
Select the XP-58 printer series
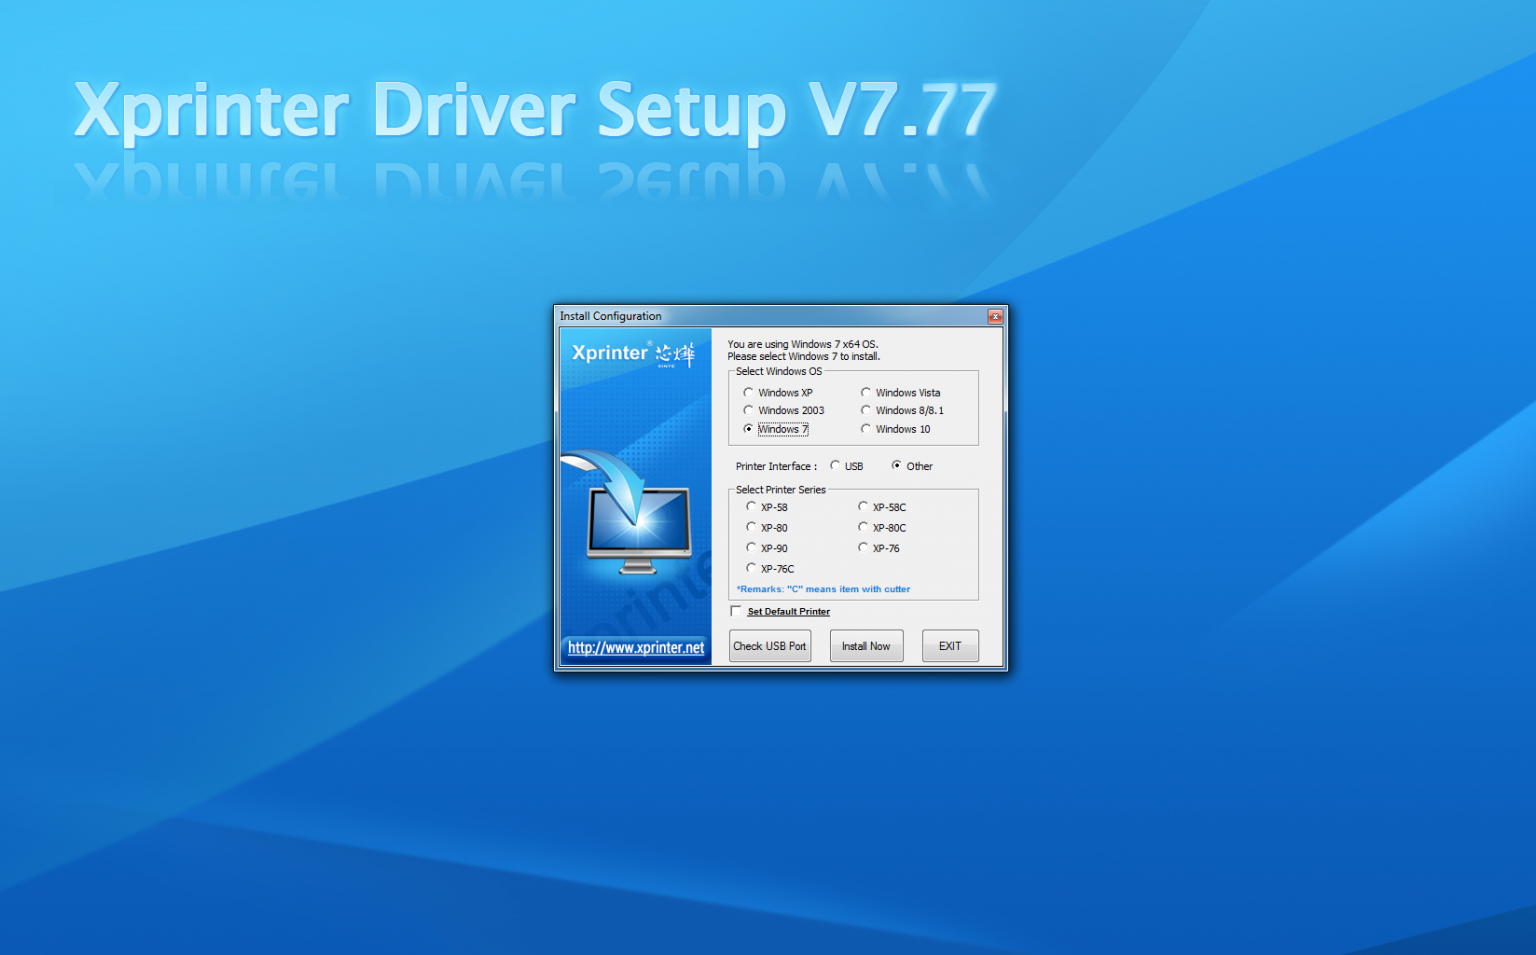coord(751,507)
